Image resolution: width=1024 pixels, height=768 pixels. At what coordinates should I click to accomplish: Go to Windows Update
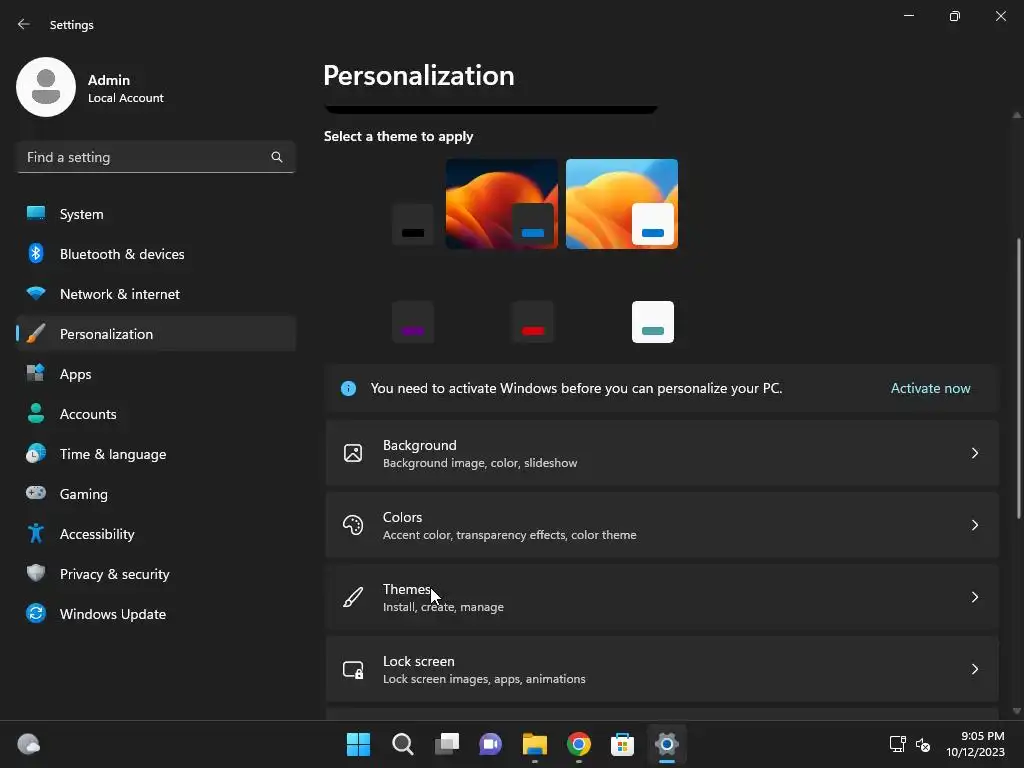pyautogui.click(x=156, y=614)
